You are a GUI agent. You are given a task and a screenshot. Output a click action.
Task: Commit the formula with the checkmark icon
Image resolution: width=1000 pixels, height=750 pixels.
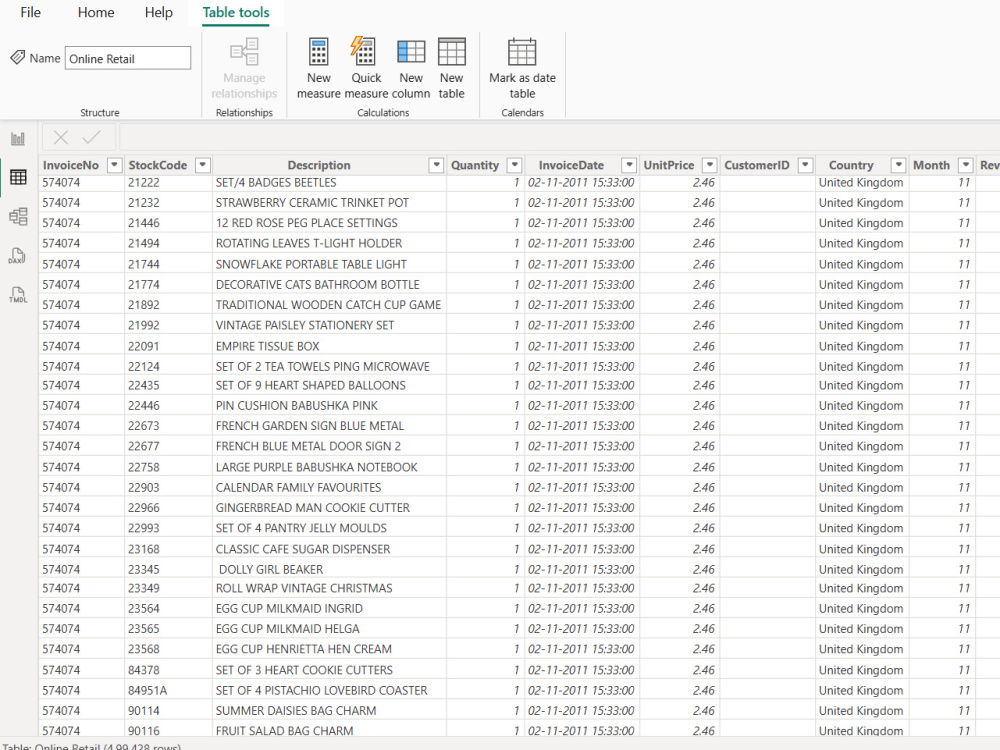pos(91,137)
